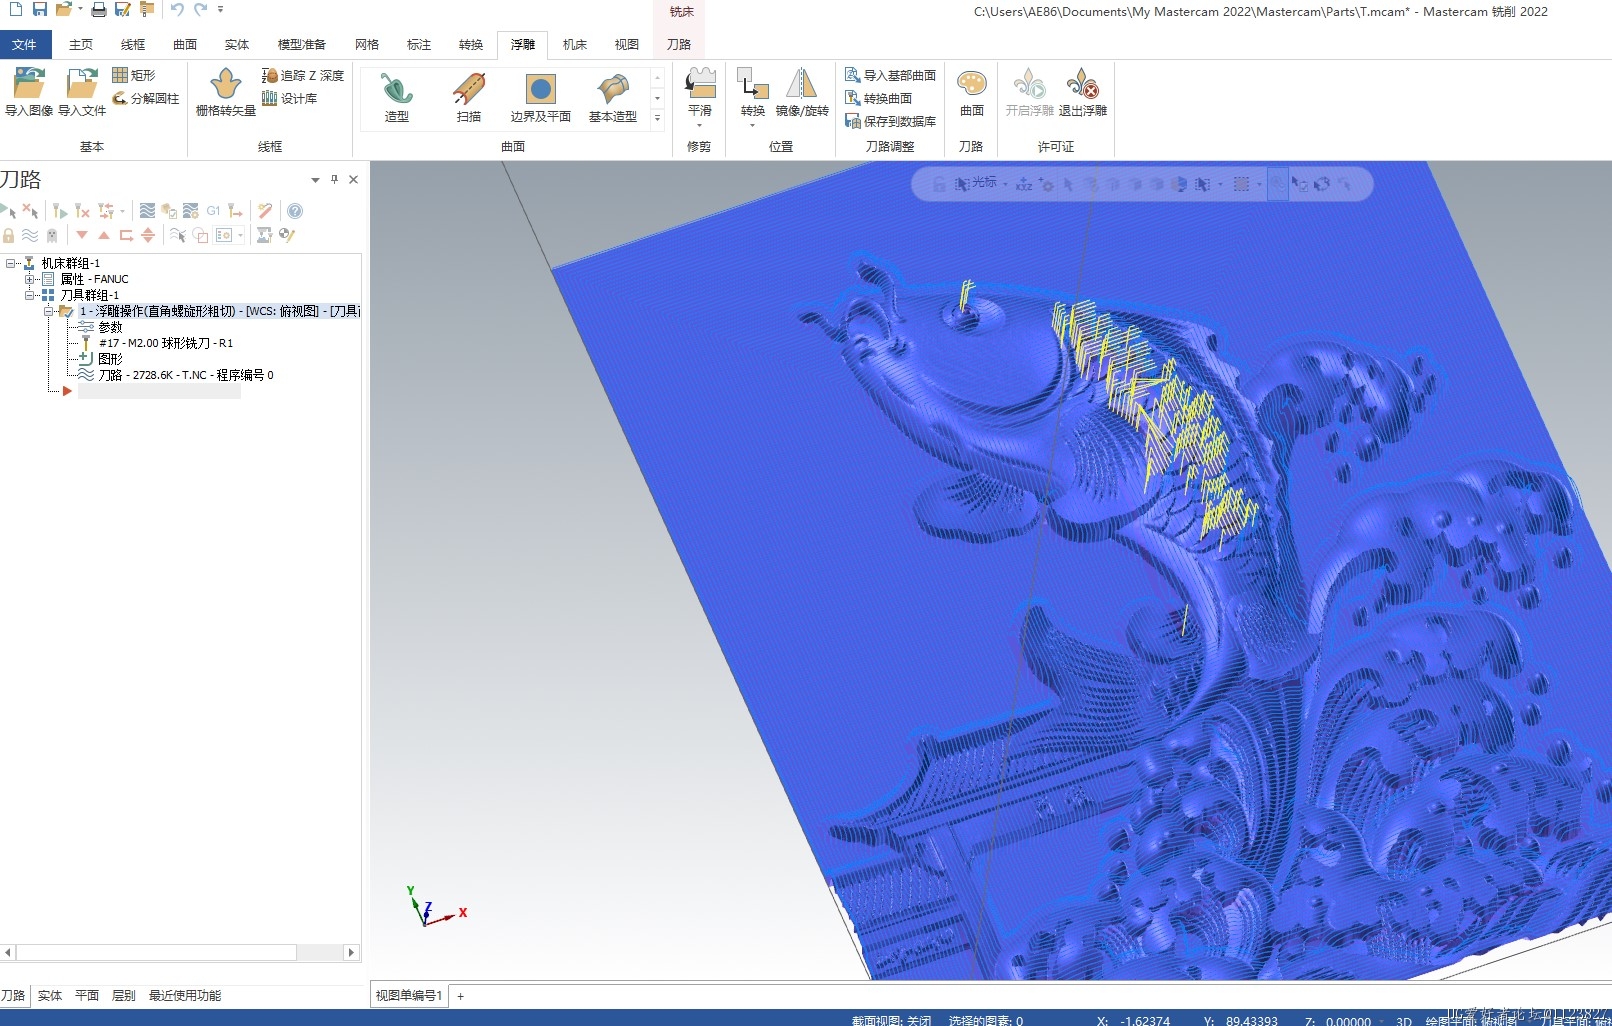The image size is (1612, 1026).
Task: Click the Print icon in quick access toolbar
Action: click(x=99, y=9)
